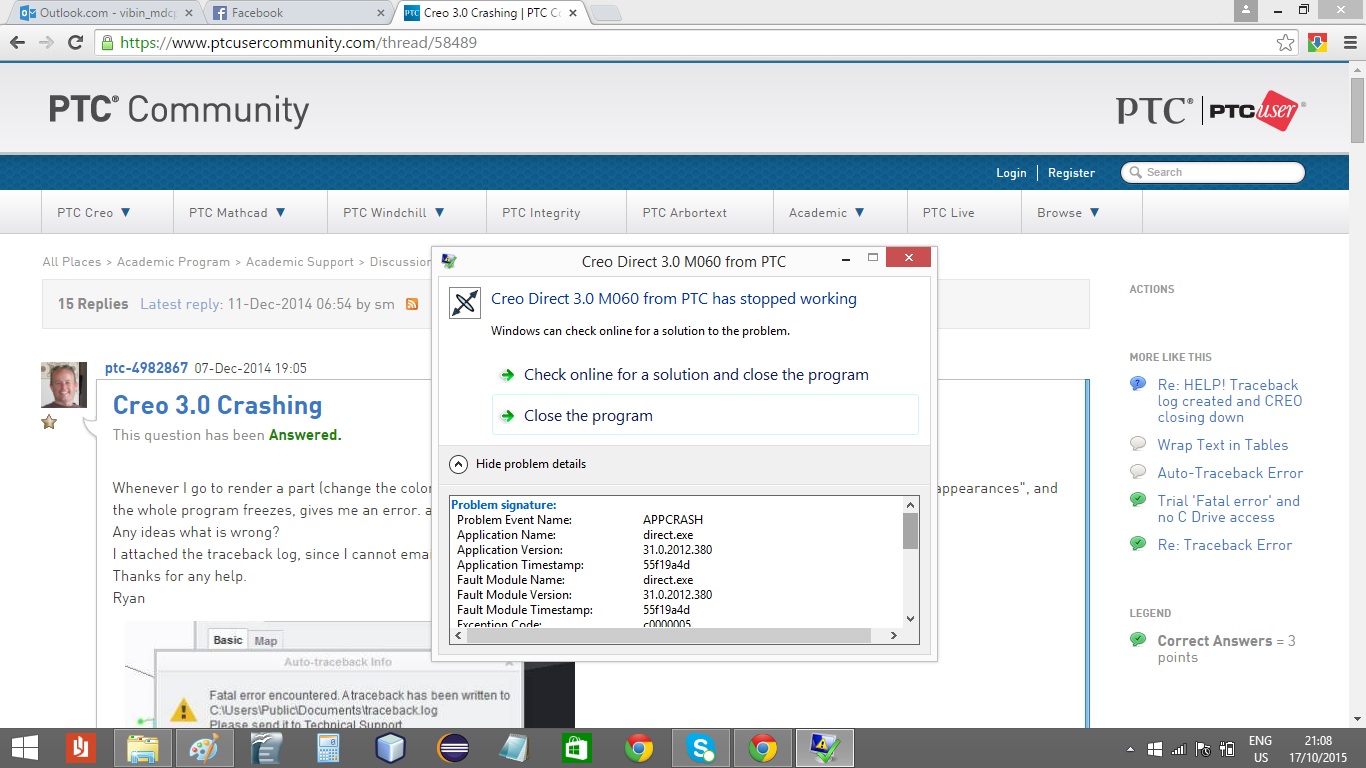Click the speech bubble beside Wrap Text in Tables
The image size is (1366, 768).
(x=1138, y=444)
